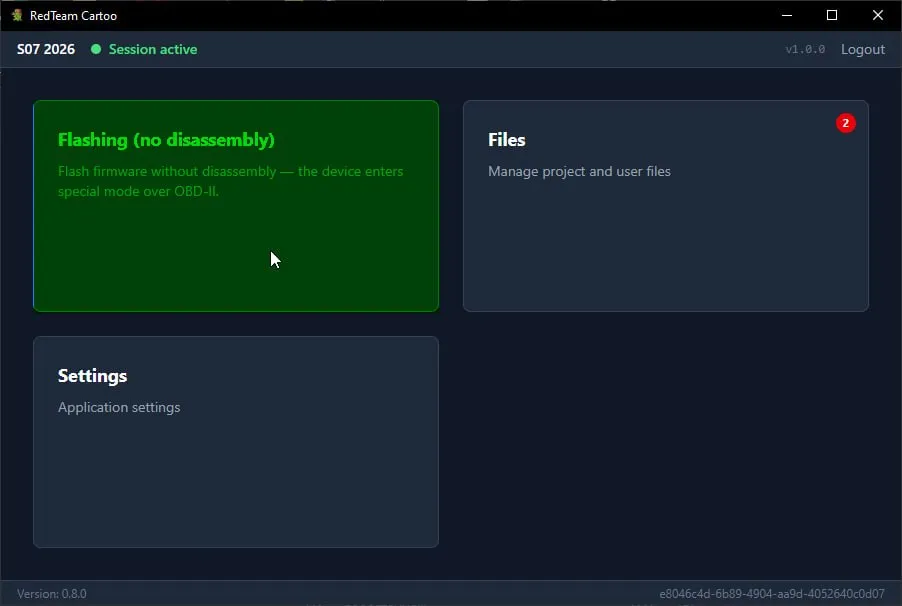Click the 'Application settings' description text

click(x=119, y=407)
